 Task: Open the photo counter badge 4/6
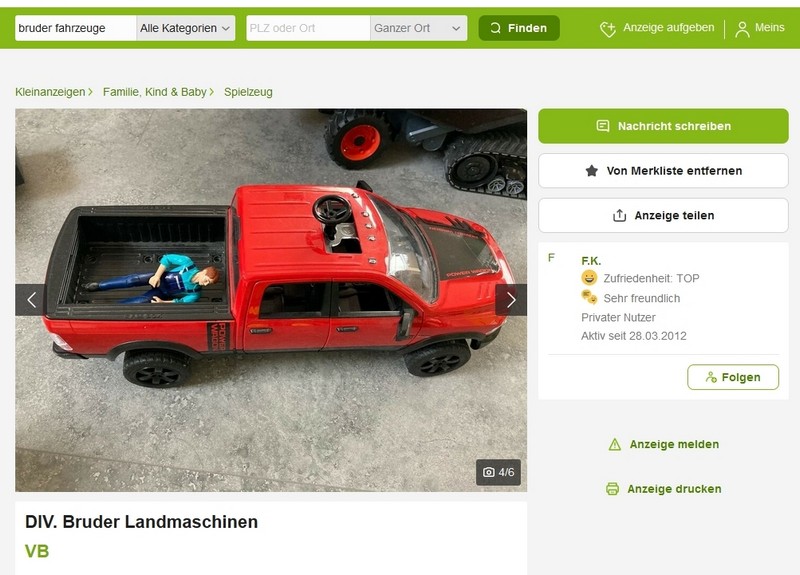(498, 472)
